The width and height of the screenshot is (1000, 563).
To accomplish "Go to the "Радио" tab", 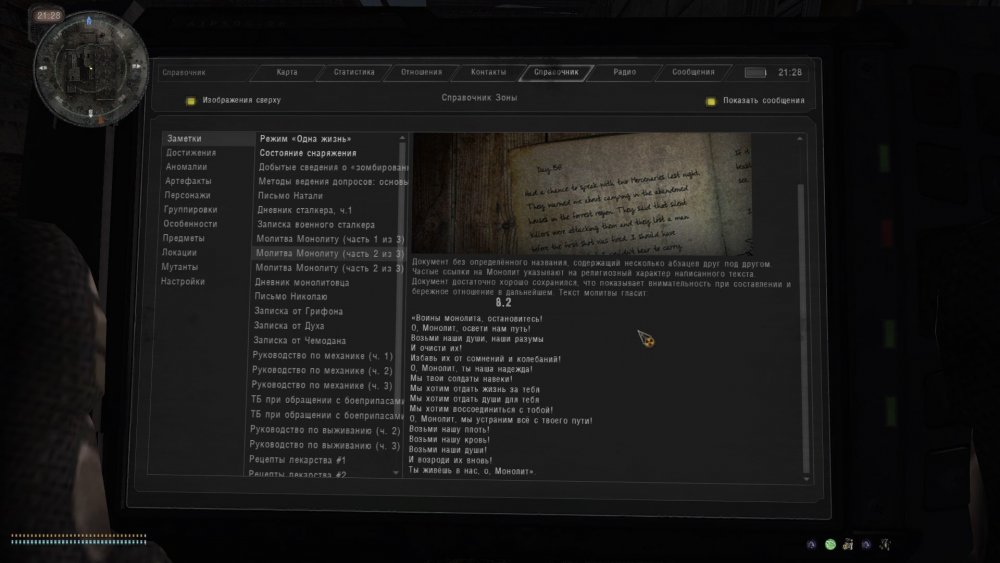I will pyautogui.click(x=625, y=72).
